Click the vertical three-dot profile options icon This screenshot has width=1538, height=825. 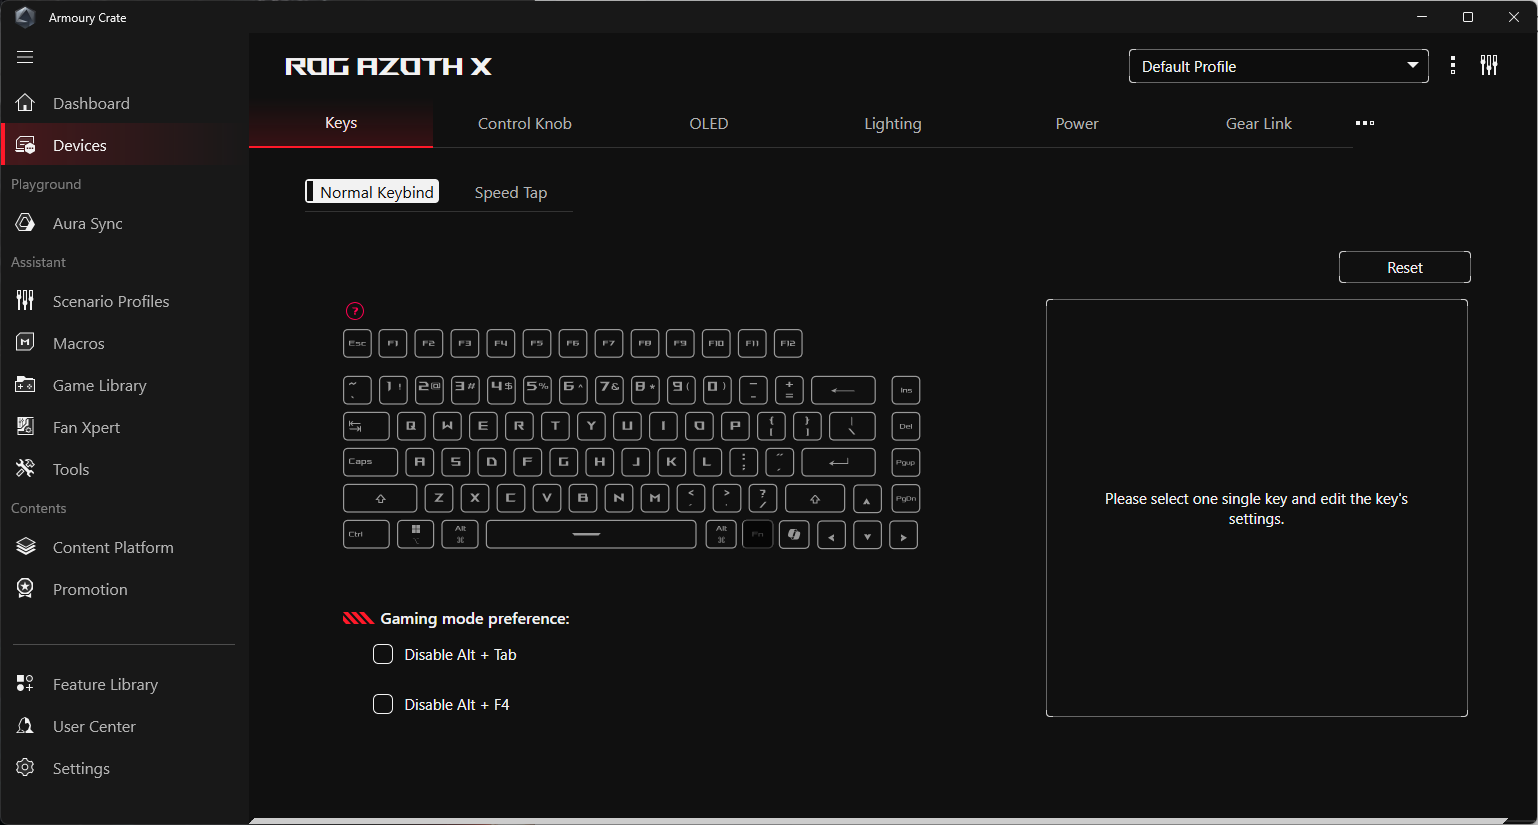tap(1453, 66)
